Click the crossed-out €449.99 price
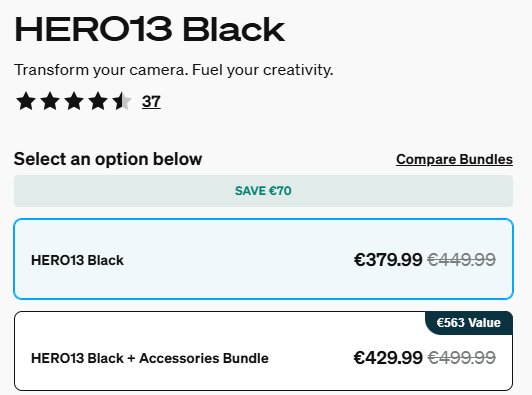 [461, 260]
